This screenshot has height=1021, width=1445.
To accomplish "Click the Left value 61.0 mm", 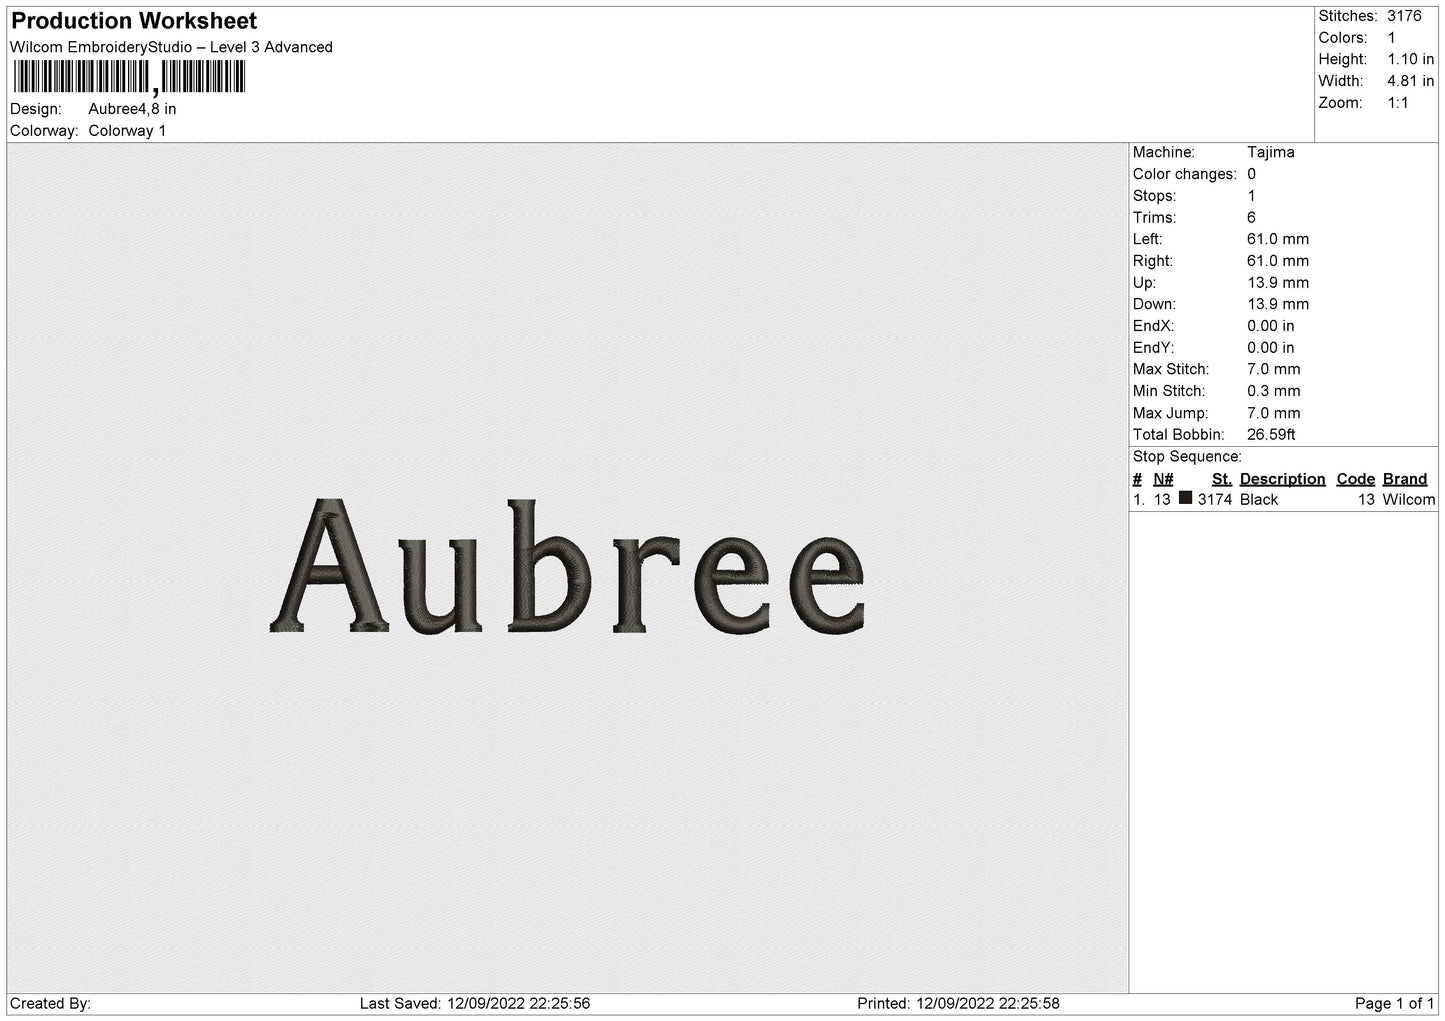I will (1278, 239).
